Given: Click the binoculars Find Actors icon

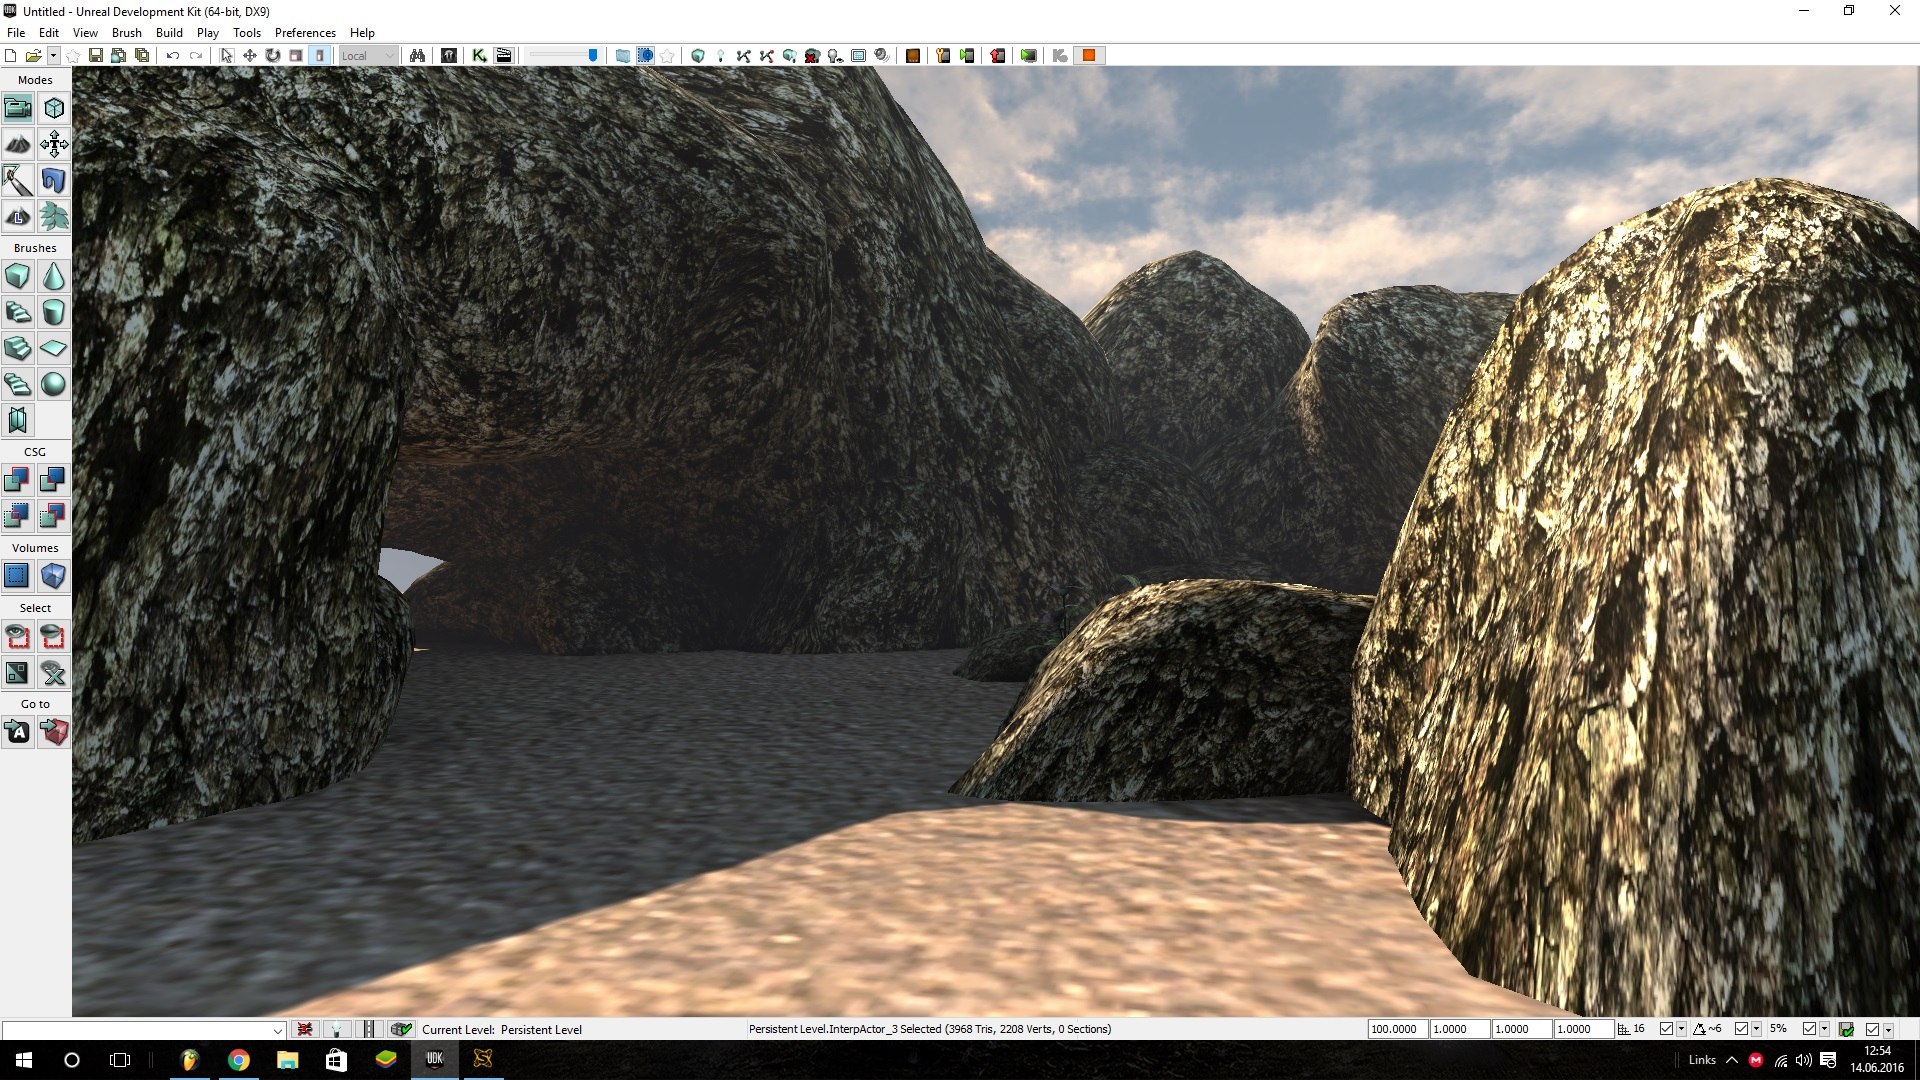Looking at the screenshot, I should 417,55.
